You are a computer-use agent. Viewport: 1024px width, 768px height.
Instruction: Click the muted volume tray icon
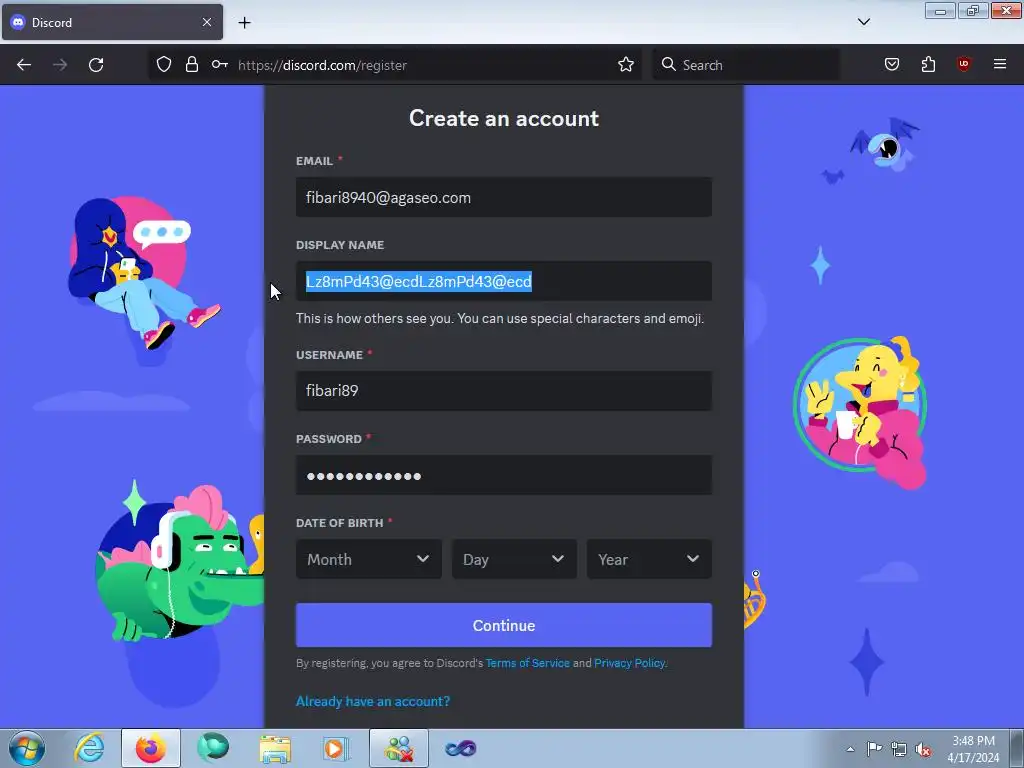pos(923,749)
